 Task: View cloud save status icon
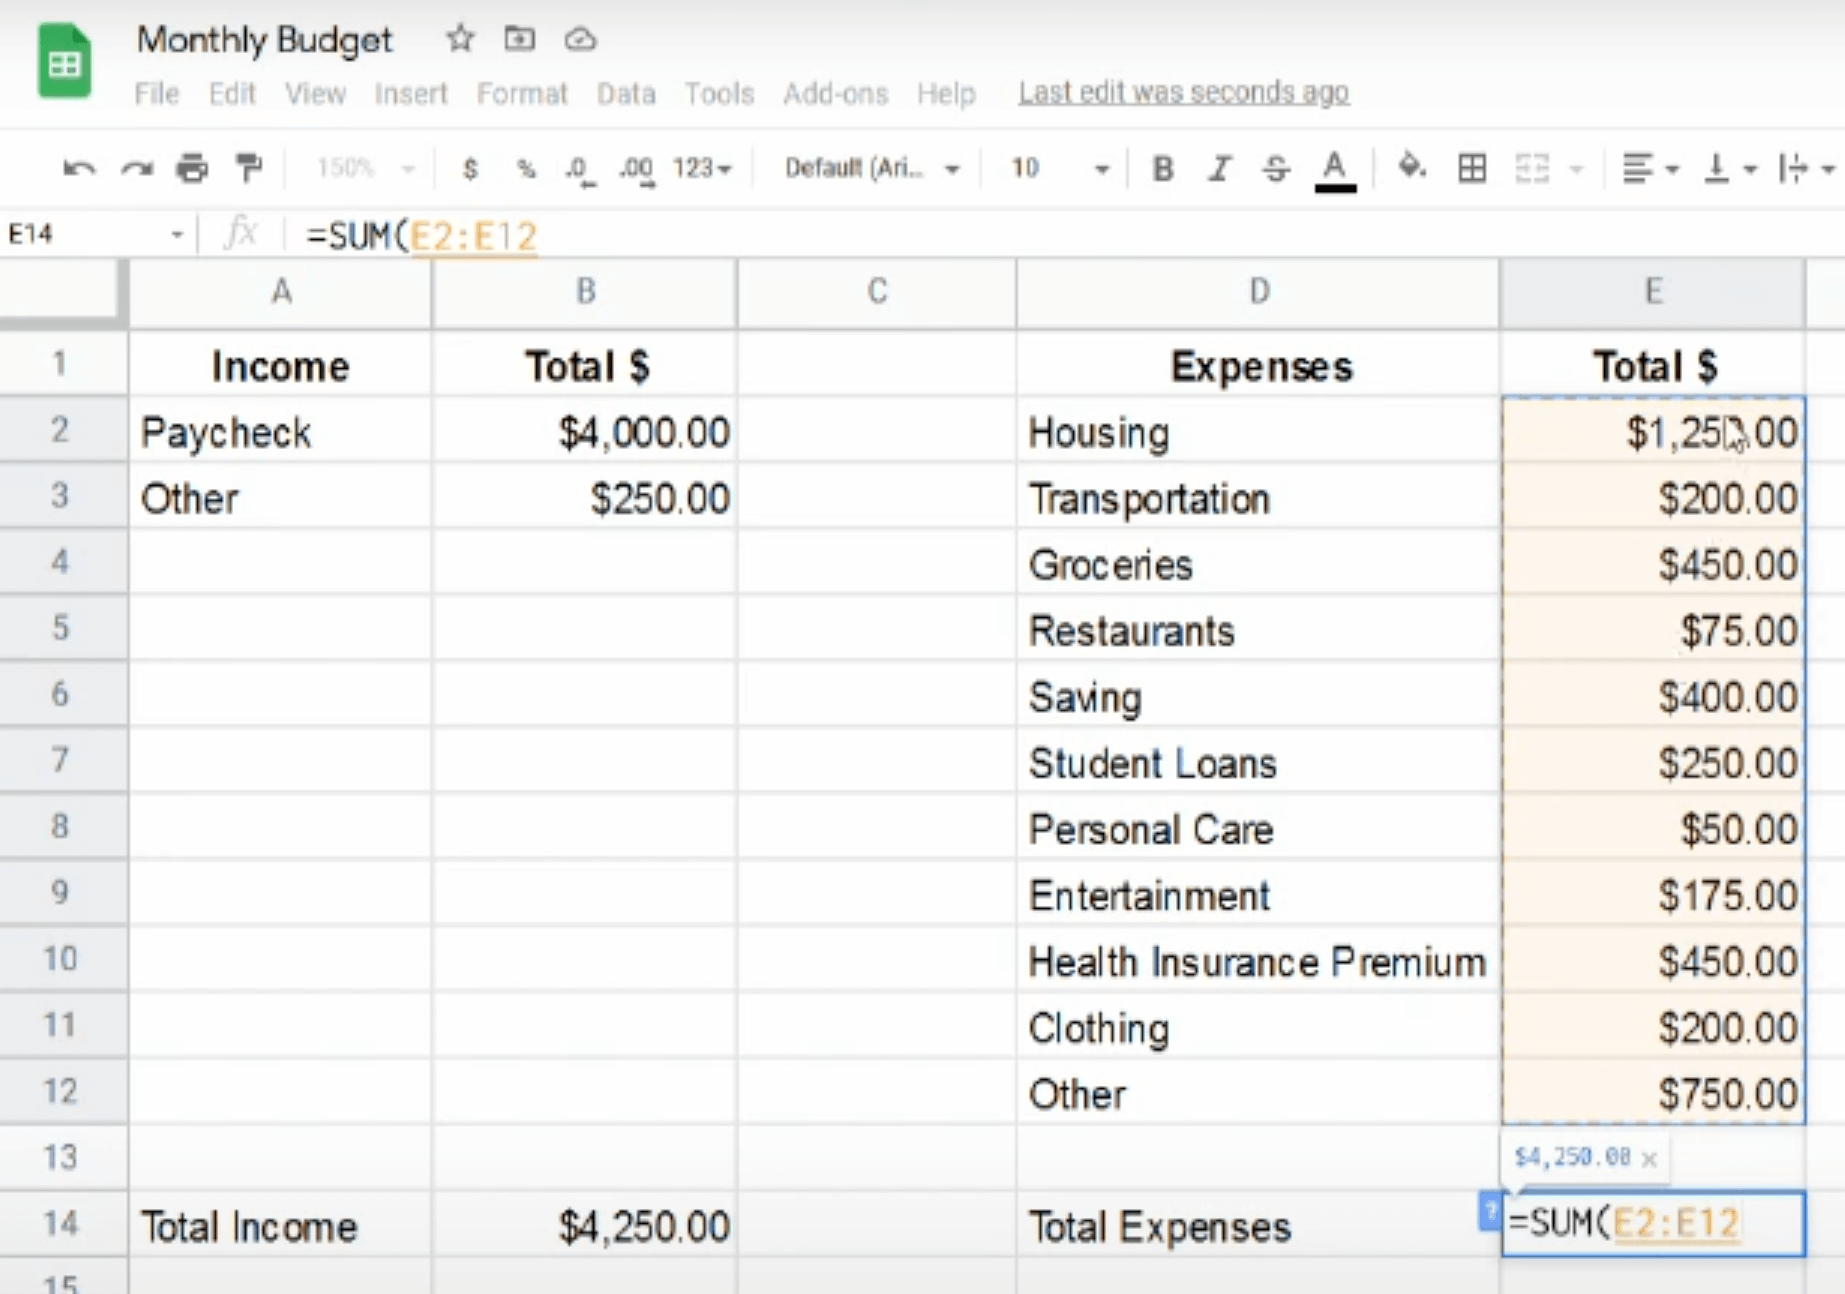[x=580, y=39]
